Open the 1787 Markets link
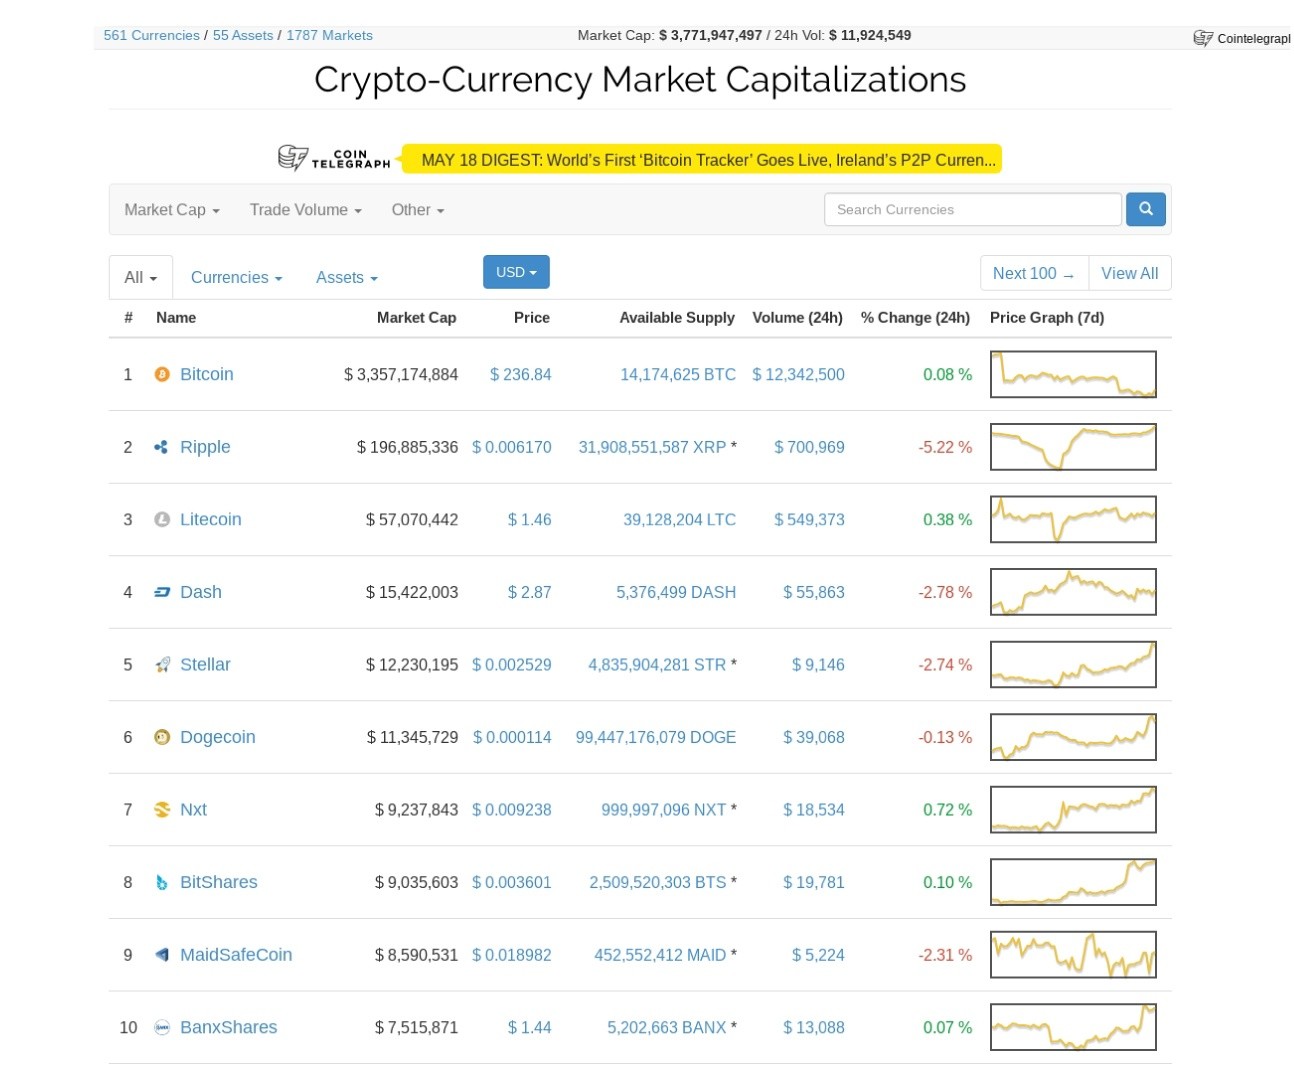This screenshot has height=1077, width=1294. pos(329,35)
